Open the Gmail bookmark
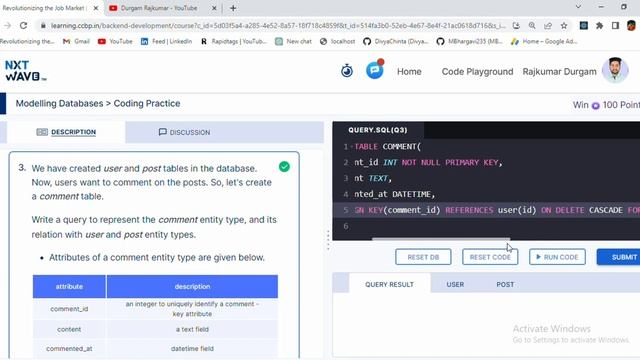 (76, 41)
